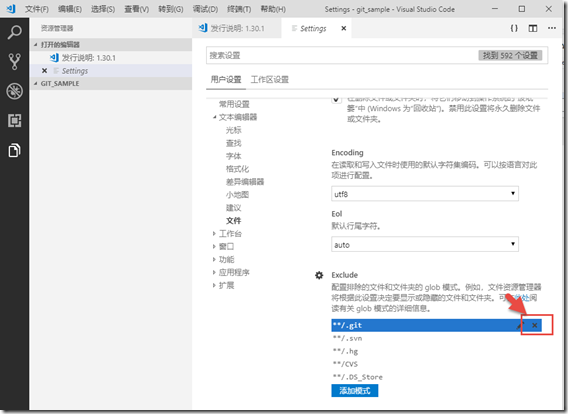568x414 pixels.
Task: Collapse the 文本编辑器 settings group
Action: pos(214,117)
